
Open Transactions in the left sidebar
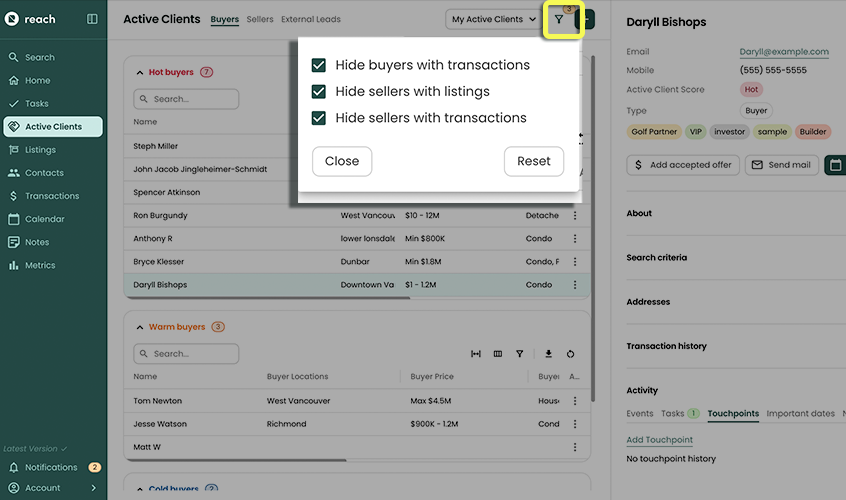pos(52,196)
